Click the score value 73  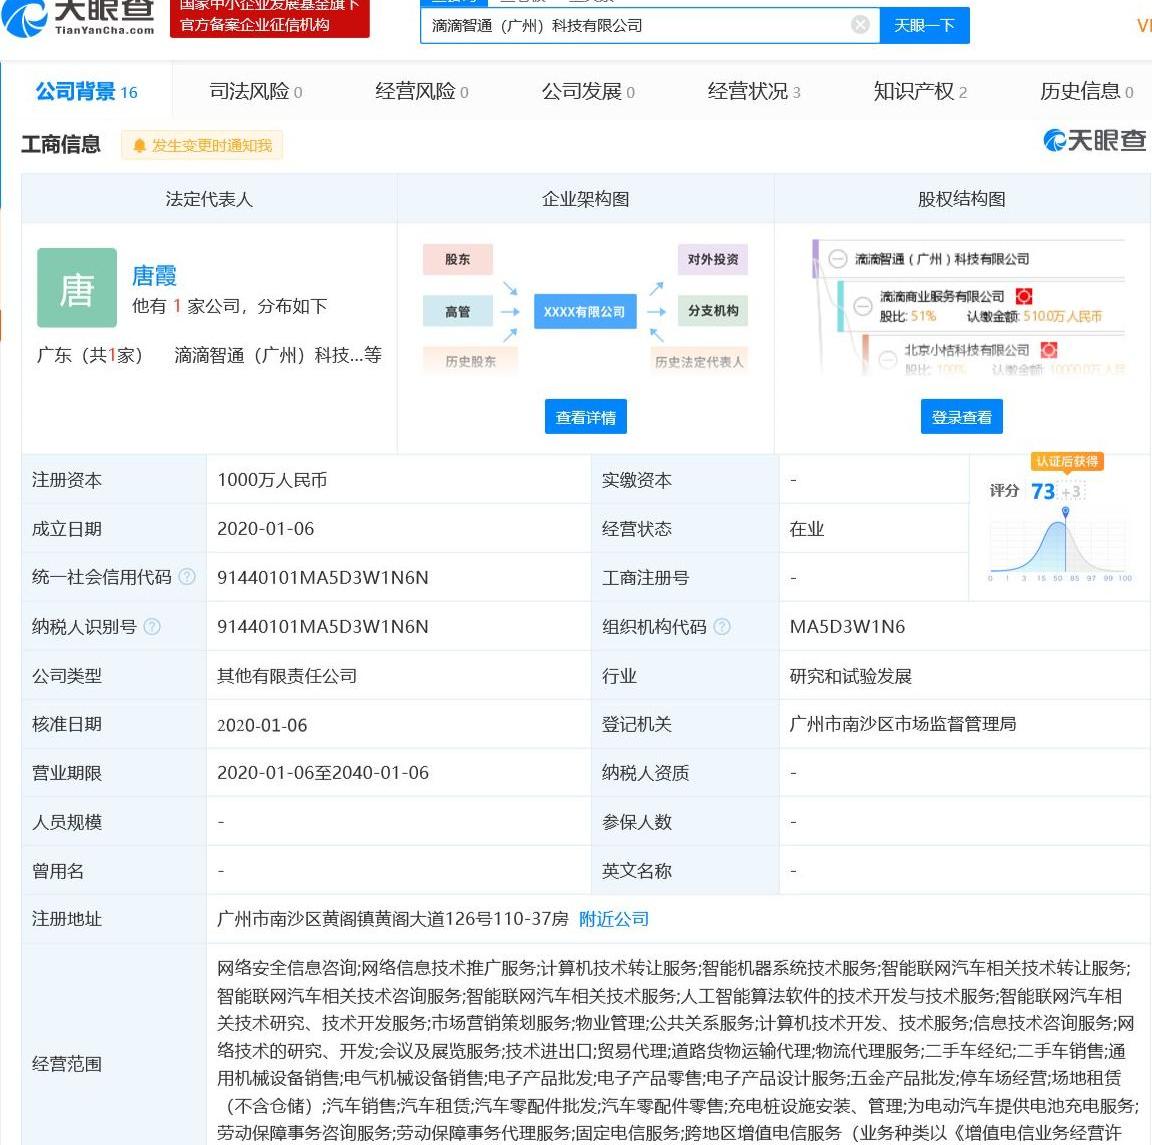tap(1043, 491)
